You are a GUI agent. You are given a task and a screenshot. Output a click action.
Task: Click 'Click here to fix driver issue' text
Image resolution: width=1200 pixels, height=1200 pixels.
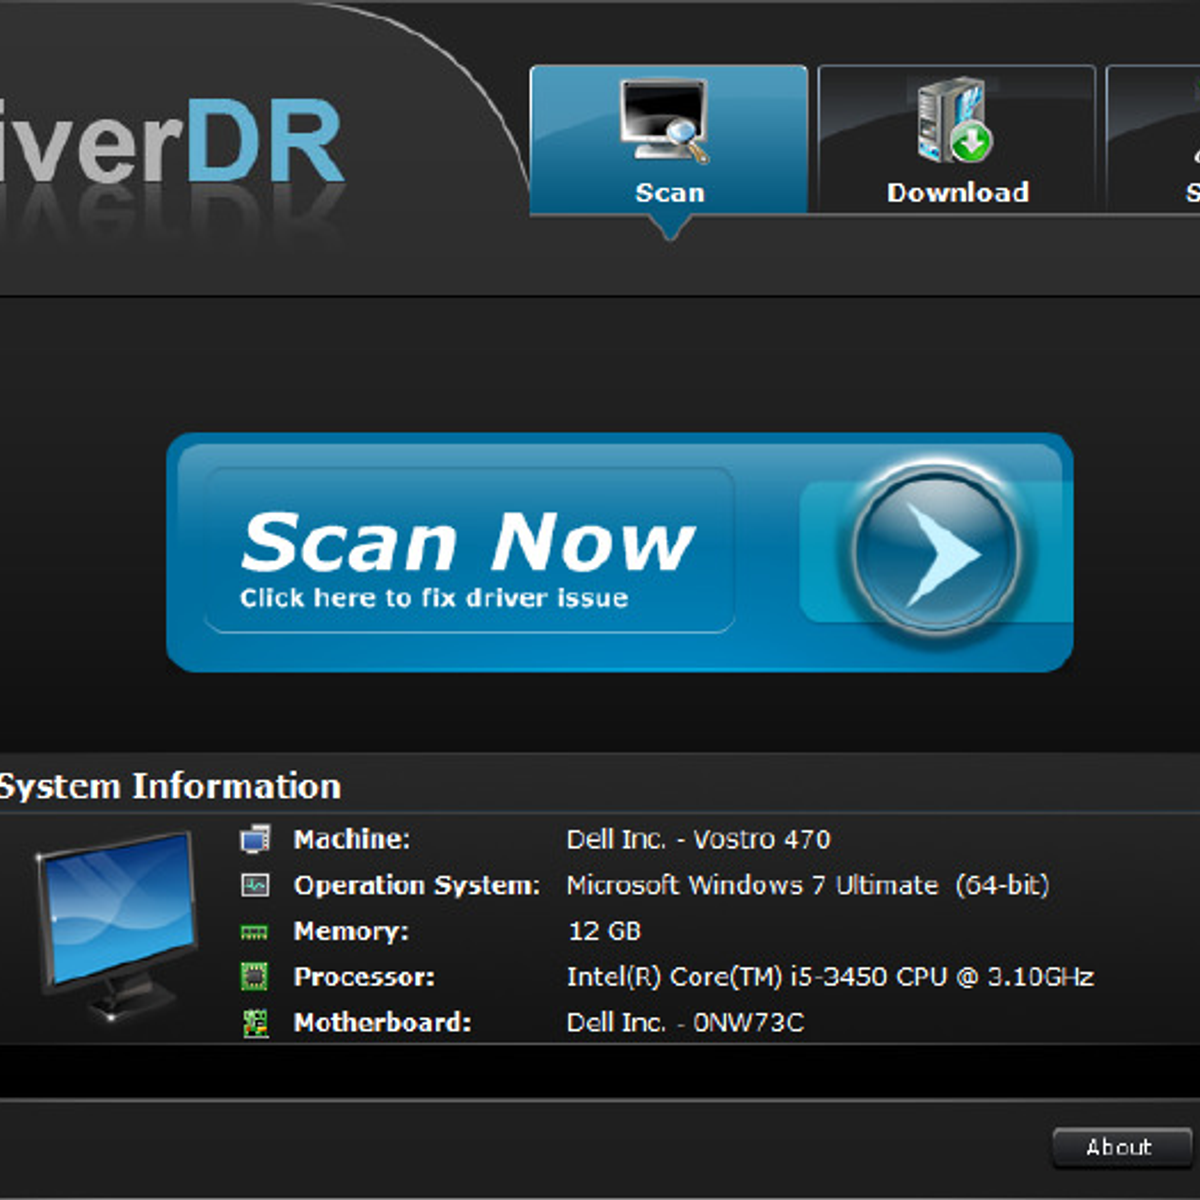(x=434, y=598)
